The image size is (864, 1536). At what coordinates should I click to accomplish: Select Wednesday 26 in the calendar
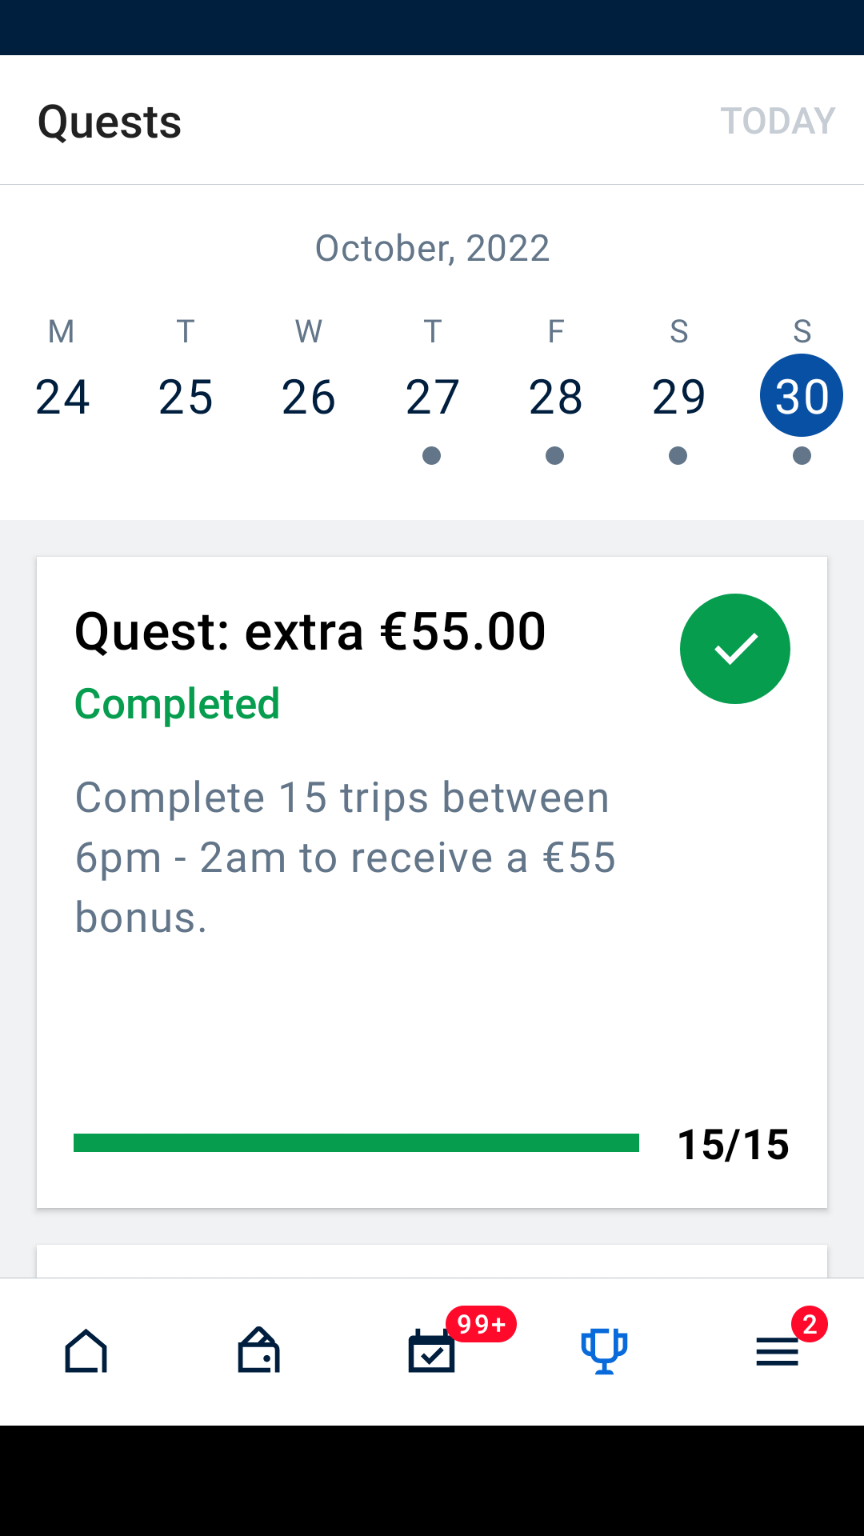(309, 397)
